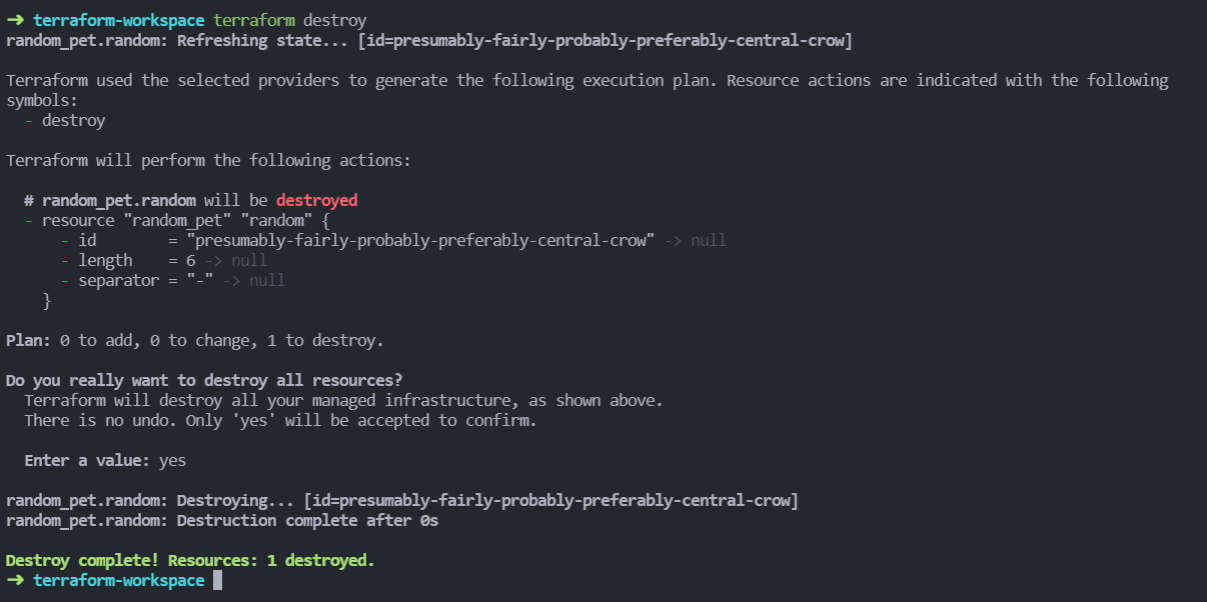Viewport: 1207px width, 602px height.
Task: Click 'Do you really want to destroy all resources?'
Action: click(x=204, y=380)
